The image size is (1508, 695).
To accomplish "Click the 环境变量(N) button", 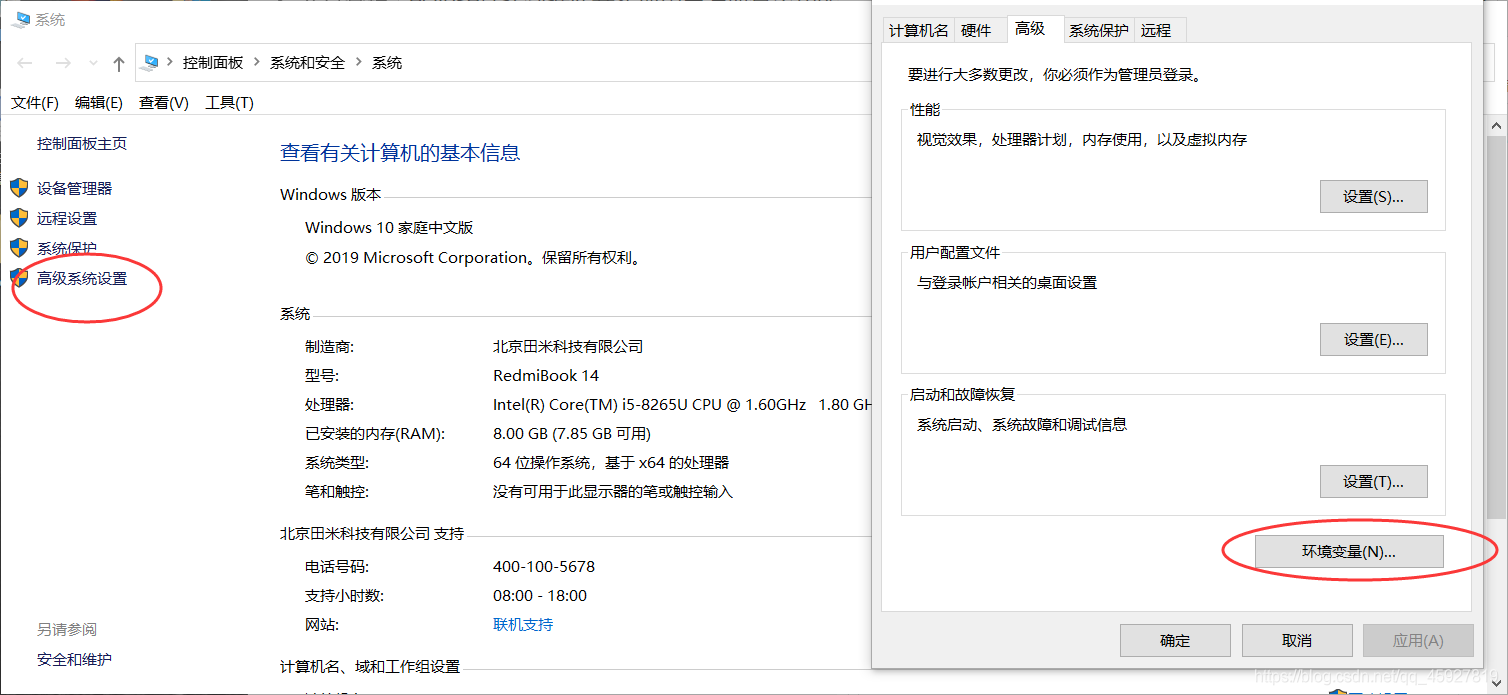I will pos(1348,551).
